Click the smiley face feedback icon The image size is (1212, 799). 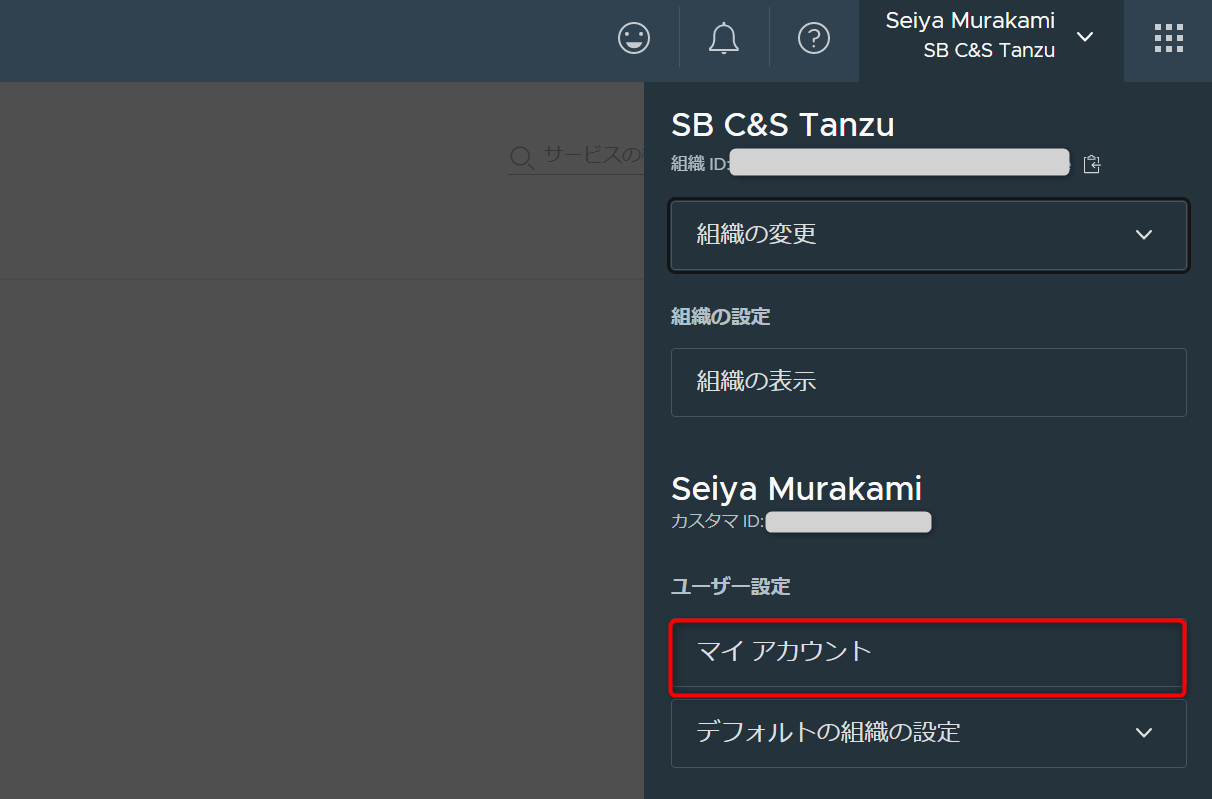[x=634, y=39]
